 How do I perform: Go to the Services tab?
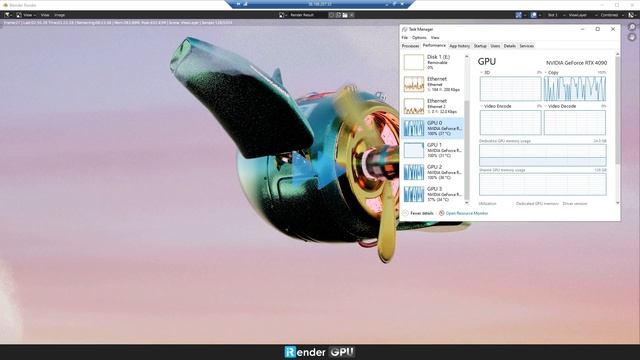(527, 46)
